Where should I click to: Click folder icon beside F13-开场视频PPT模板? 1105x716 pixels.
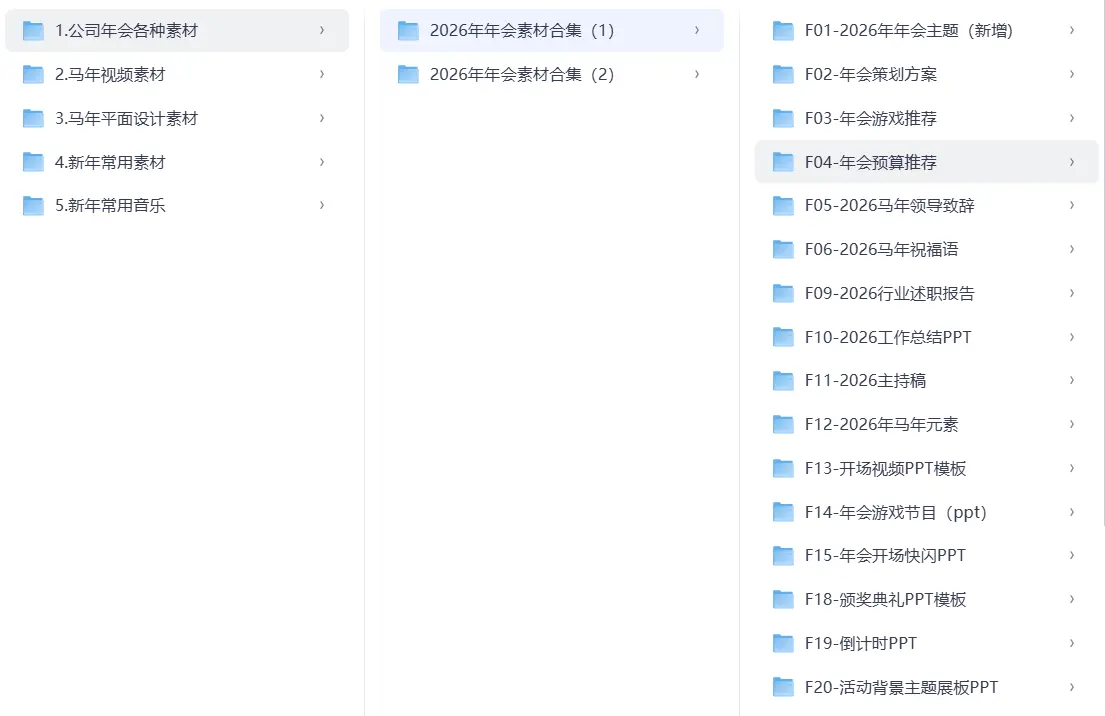783,469
